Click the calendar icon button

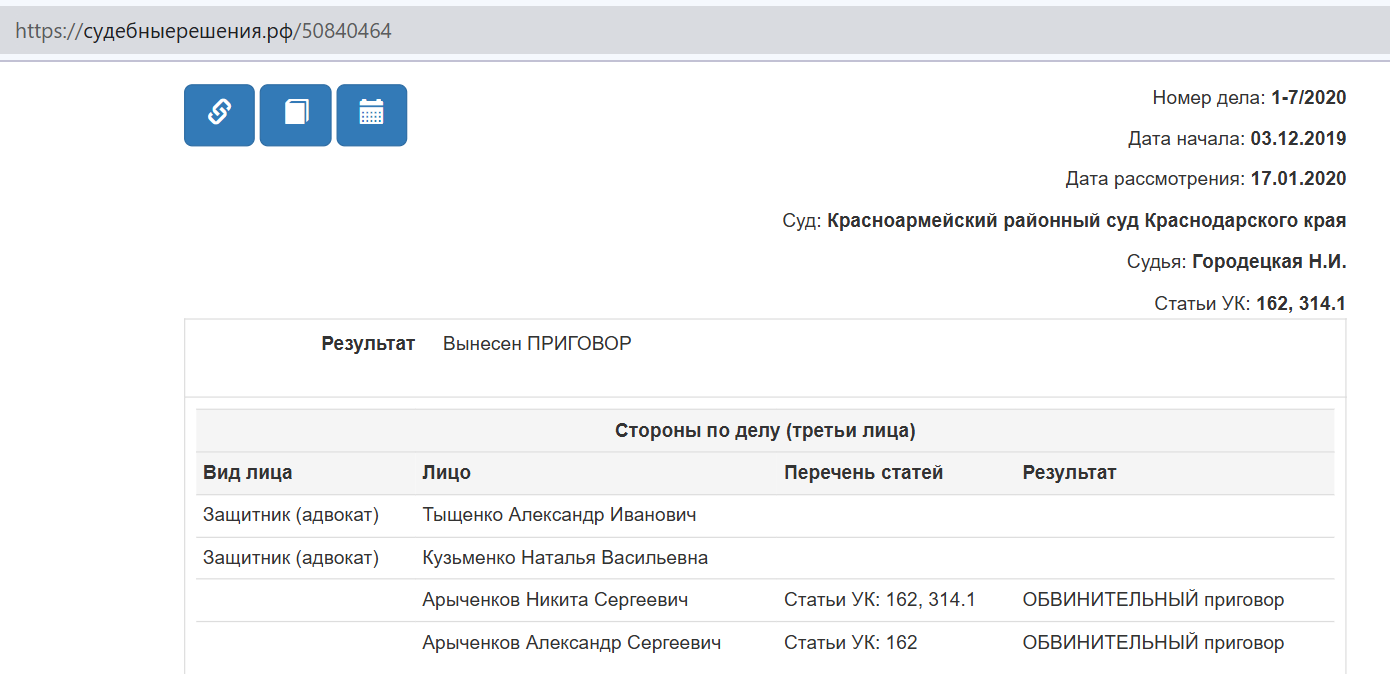(371, 115)
